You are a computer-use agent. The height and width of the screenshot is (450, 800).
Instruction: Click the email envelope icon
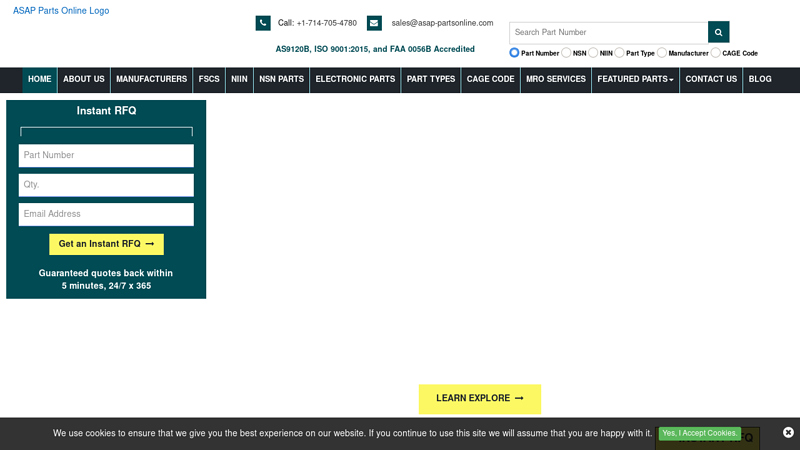coord(374,23)
